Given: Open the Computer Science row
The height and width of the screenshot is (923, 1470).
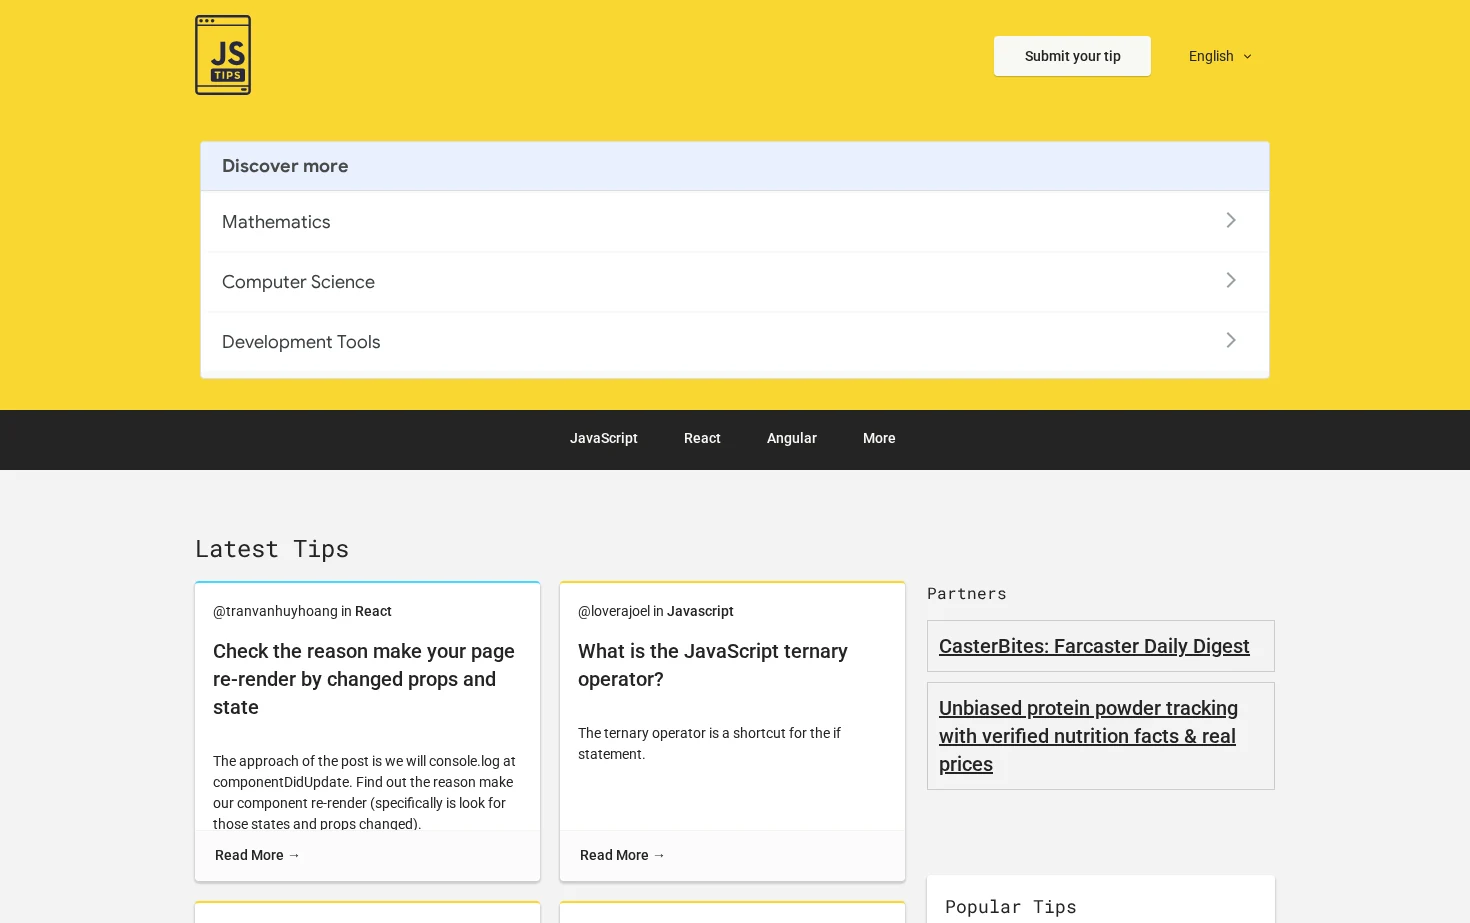Looking at the screenshot, I should (x=735, y=282).
